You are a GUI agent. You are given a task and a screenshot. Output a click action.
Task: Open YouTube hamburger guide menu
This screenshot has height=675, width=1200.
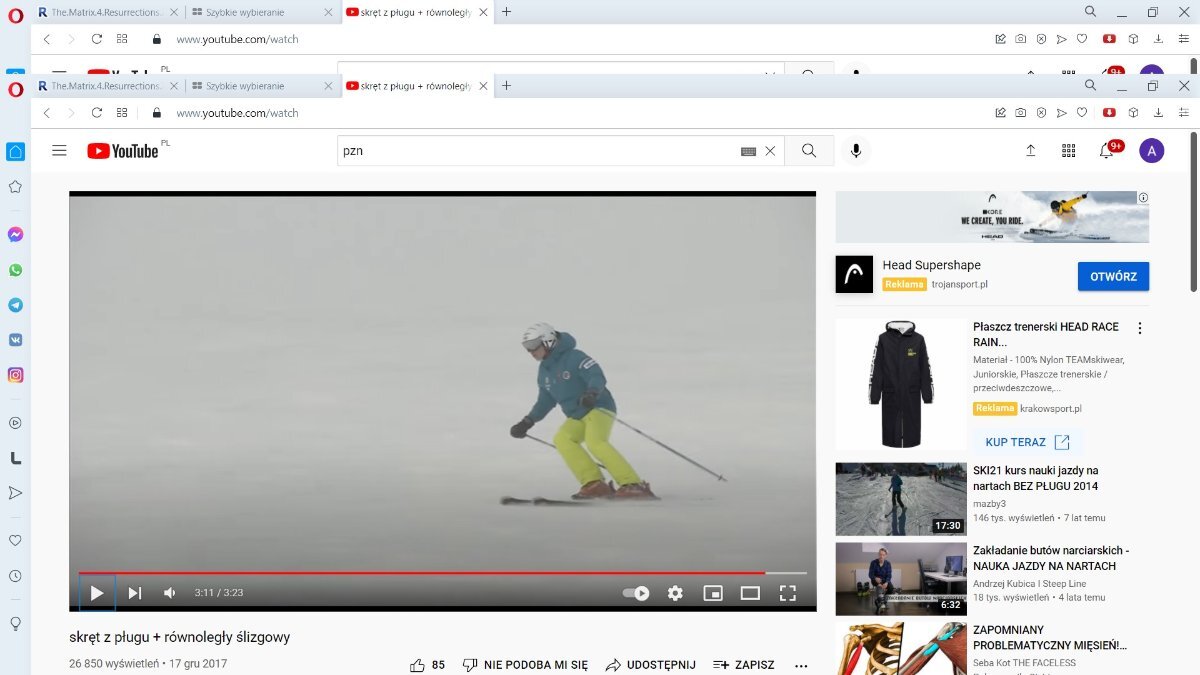pos(59,151)
